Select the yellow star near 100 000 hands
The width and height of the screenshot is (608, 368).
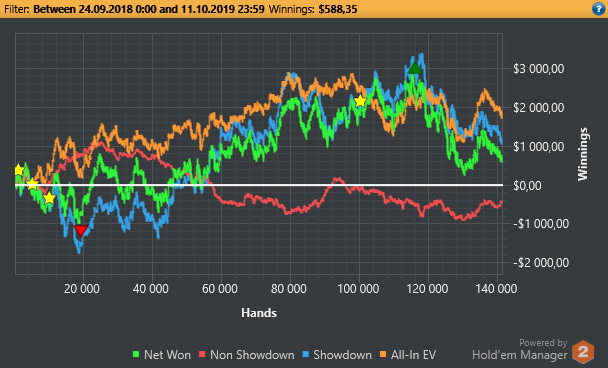tap(360, 101)
